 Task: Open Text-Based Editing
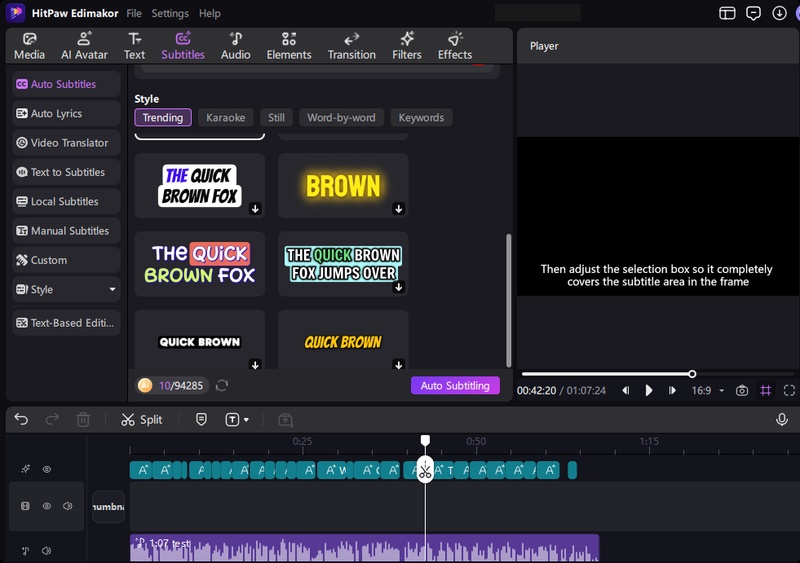(x=66, y=323)
